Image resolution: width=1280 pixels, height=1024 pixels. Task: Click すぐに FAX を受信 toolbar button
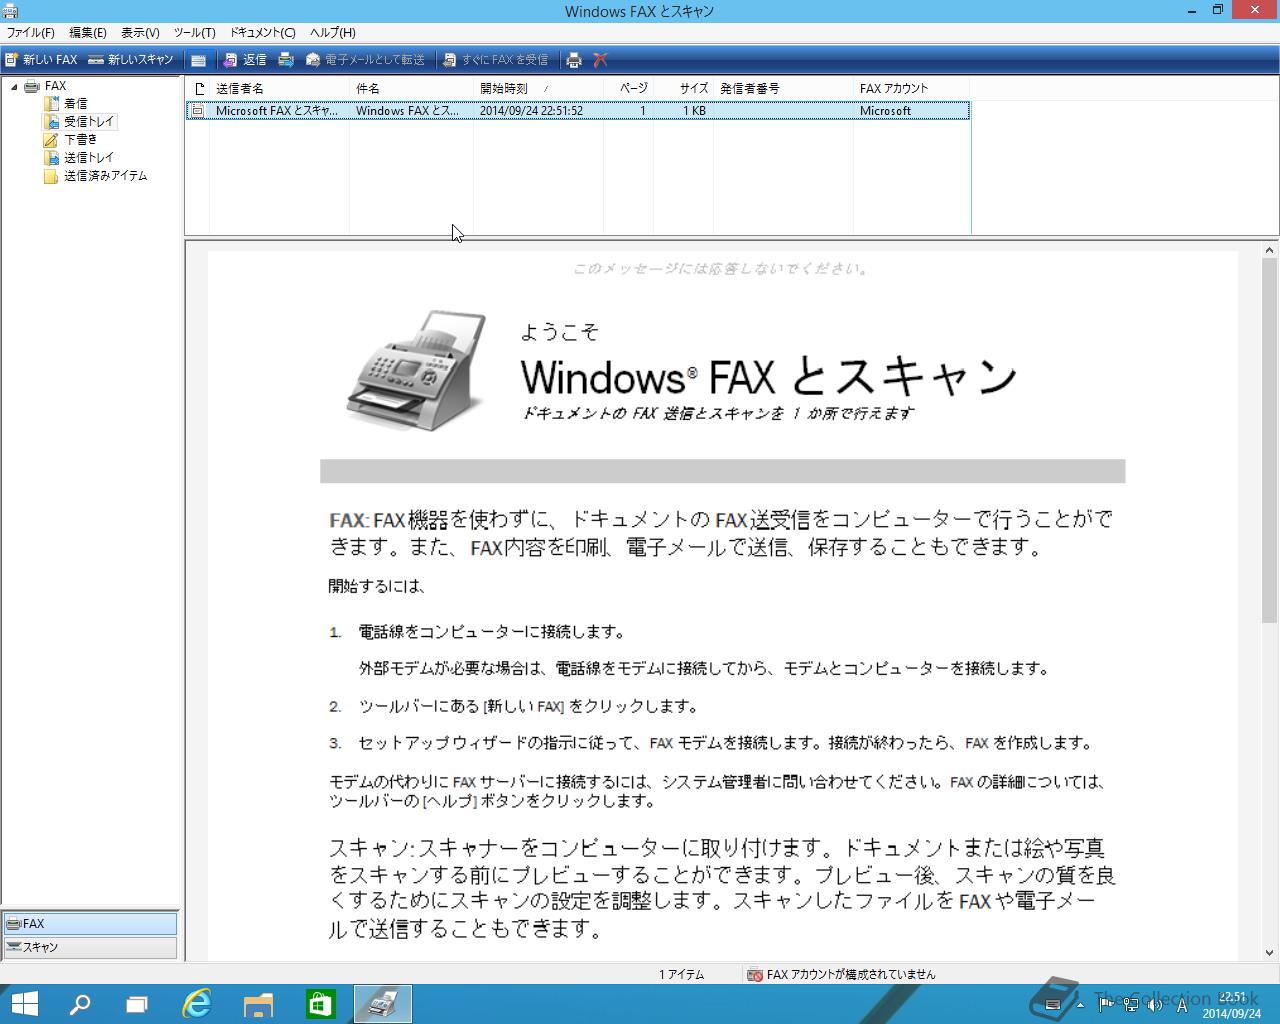[x=496, y=60]
